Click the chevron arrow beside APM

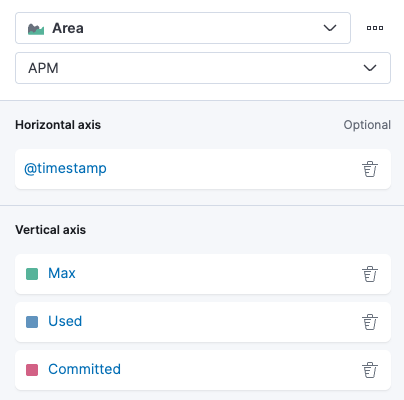click(370, 68)
